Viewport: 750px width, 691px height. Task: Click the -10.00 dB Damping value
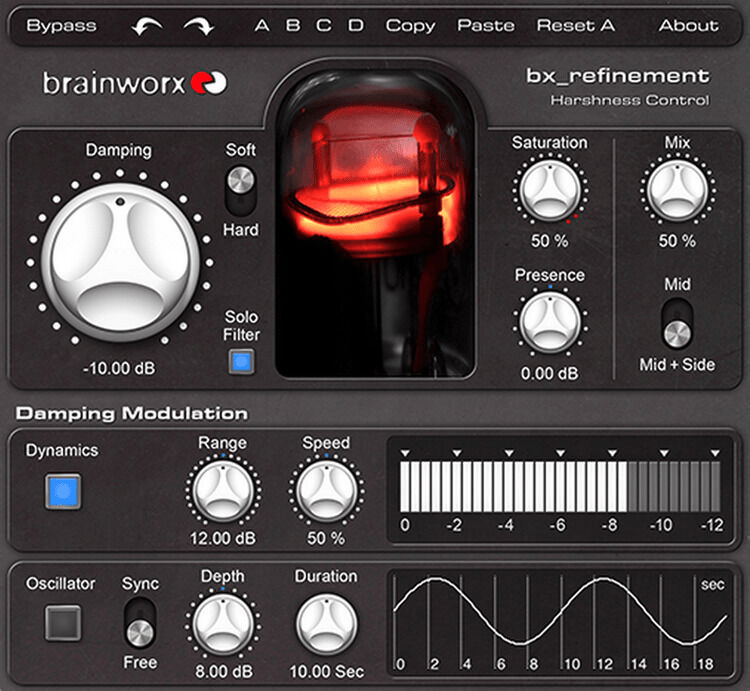(x=120, y=368)
